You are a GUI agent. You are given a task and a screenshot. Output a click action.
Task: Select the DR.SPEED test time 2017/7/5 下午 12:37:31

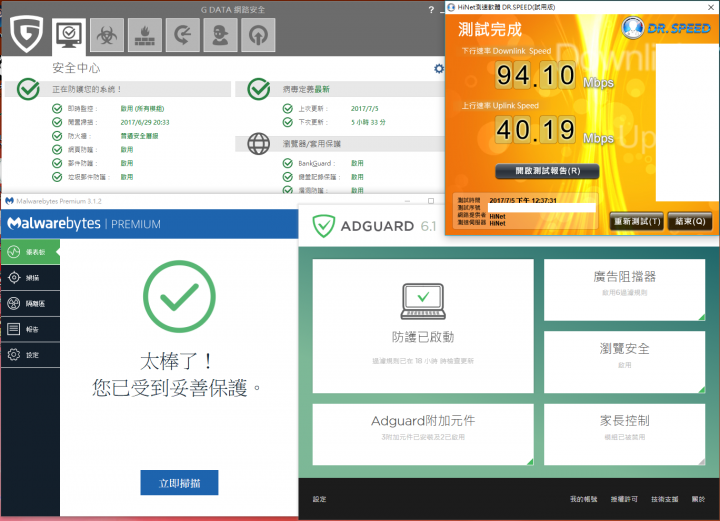tap(523, 201)
